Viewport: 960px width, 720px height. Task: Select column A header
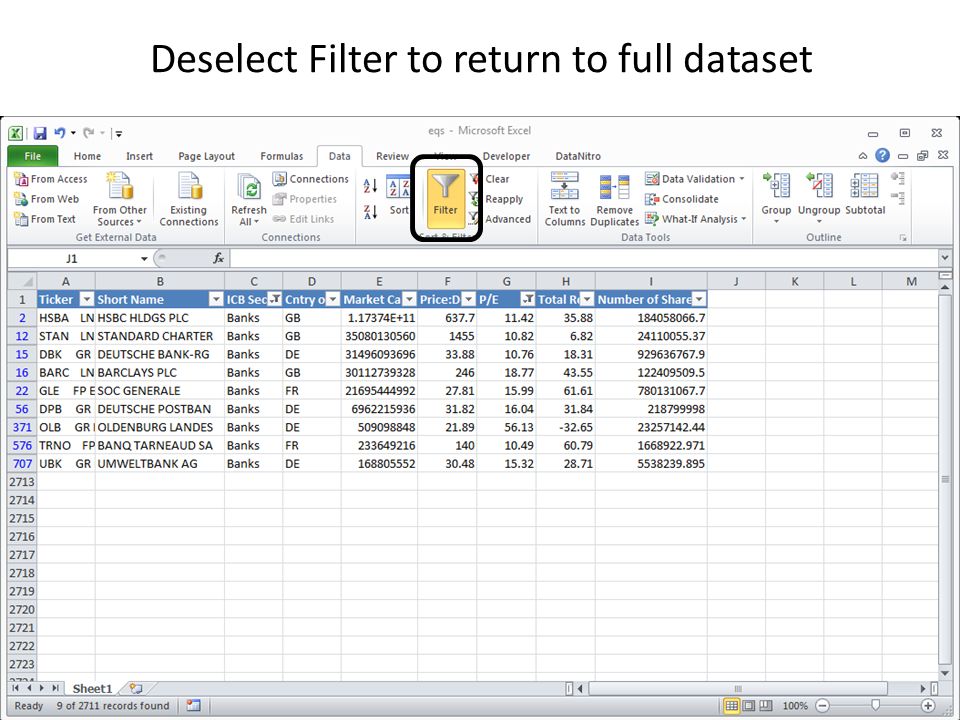66,281
